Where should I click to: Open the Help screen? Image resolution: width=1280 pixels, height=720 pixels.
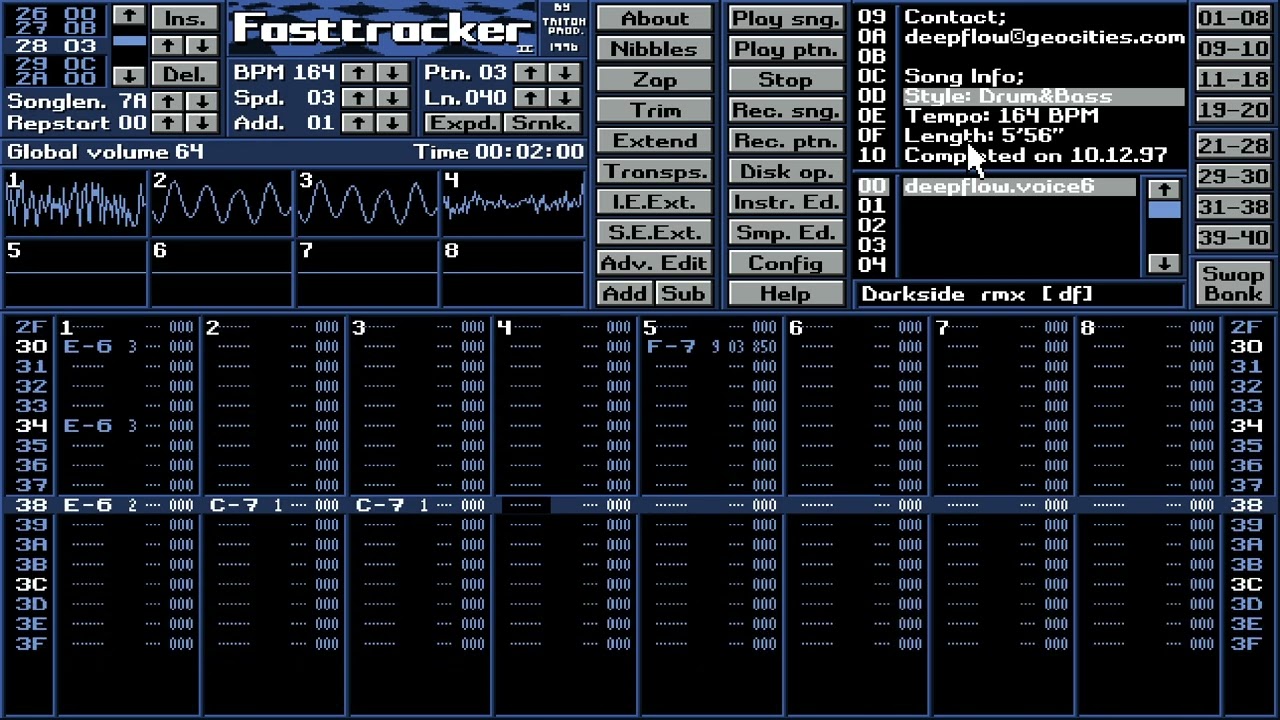click(x=785, y=293)
